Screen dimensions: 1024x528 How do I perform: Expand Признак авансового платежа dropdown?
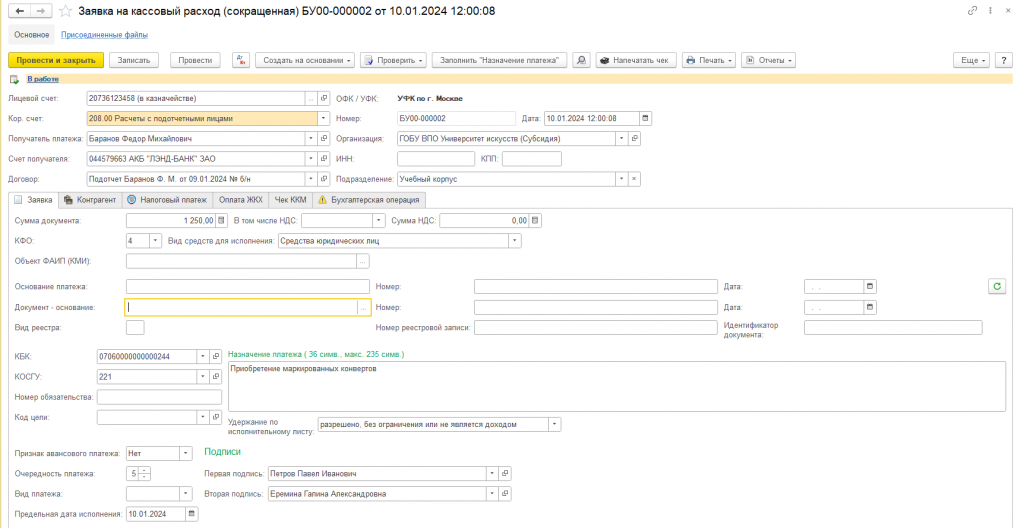click(x=186, y=454)
